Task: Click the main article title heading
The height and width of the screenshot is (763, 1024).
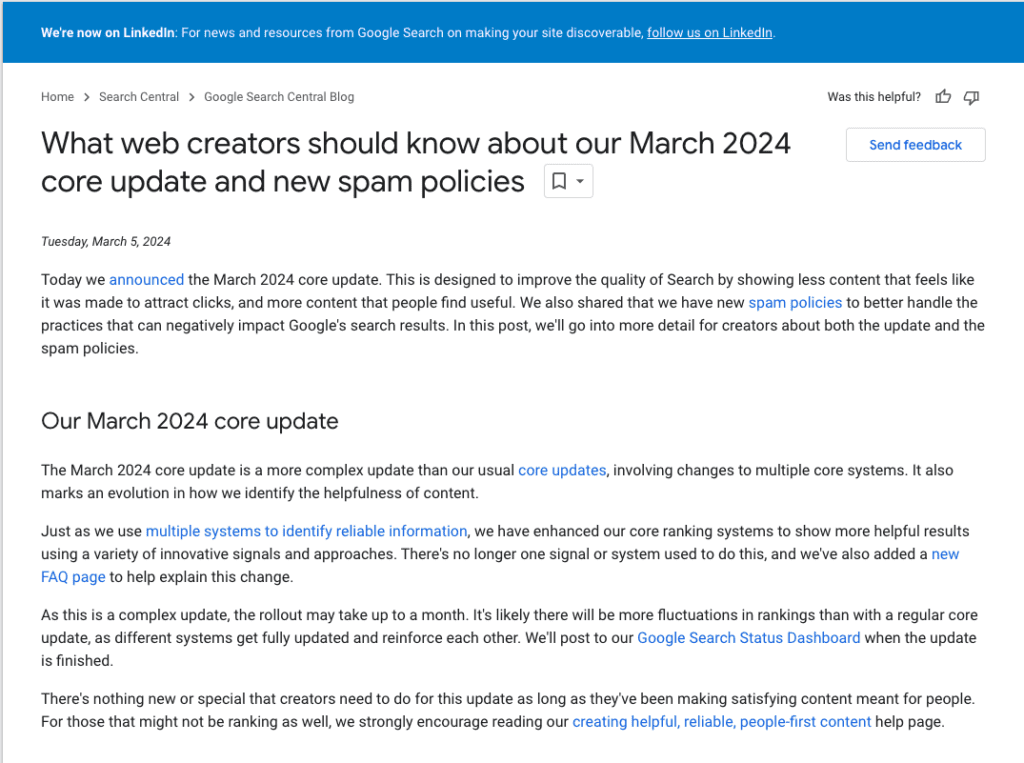Action: click(415, 162)
